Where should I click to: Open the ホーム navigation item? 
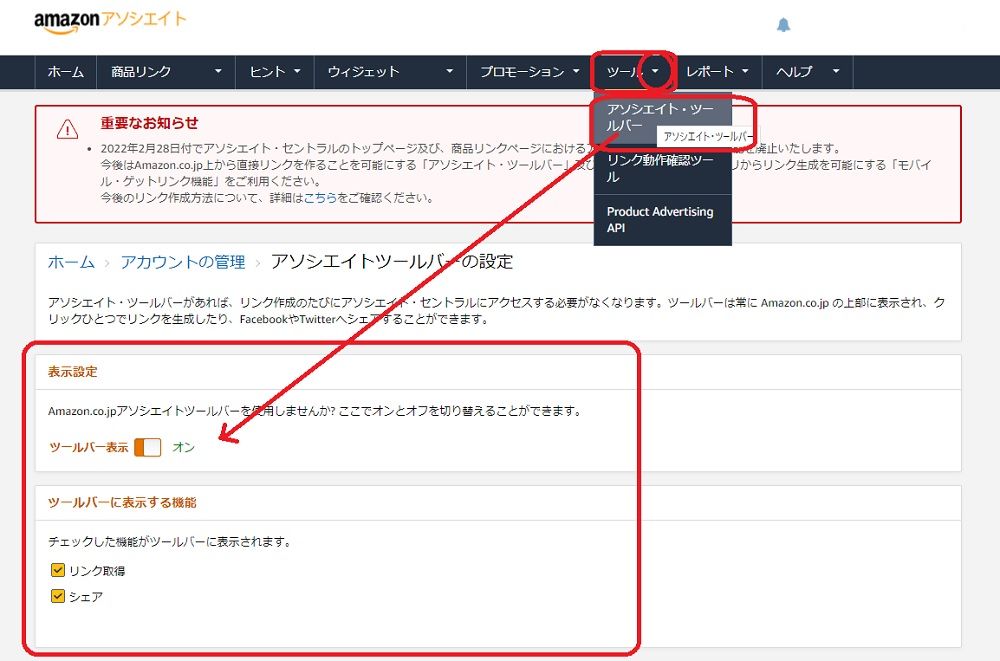coord(66,72)
